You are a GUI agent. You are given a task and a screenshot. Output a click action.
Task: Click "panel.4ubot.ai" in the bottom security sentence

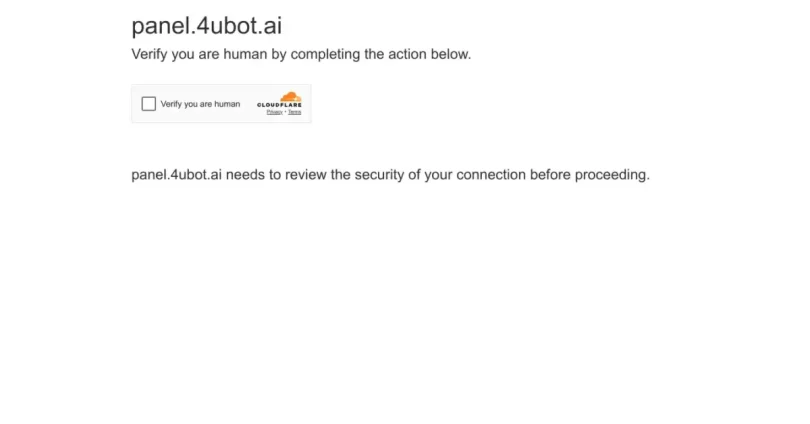(x=176, y=175)
